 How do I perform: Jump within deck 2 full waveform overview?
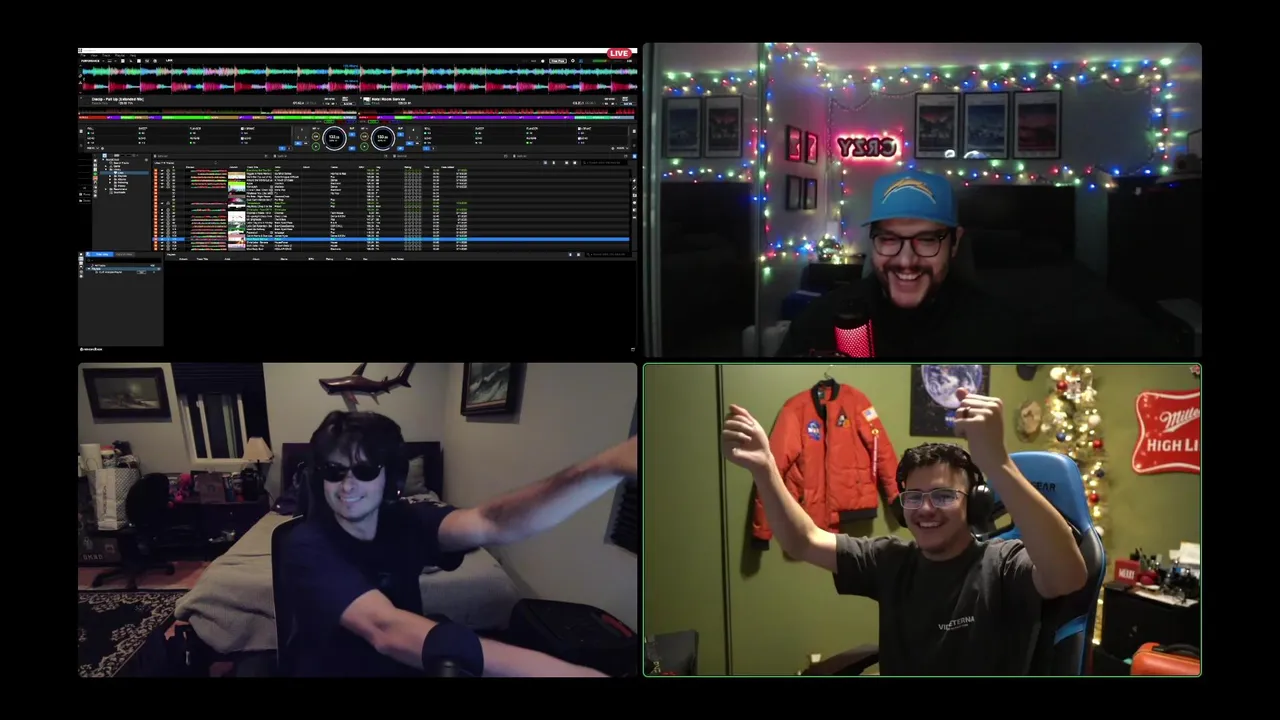coord(496,110)
